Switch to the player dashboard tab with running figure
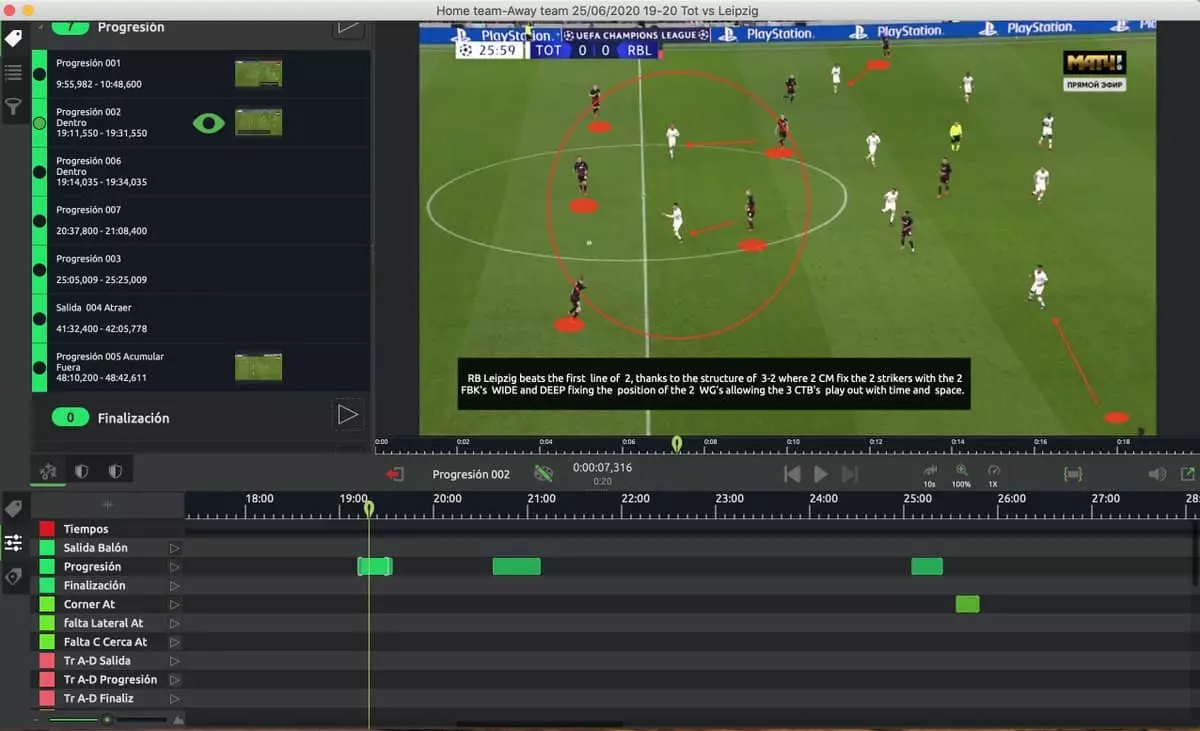1200x731 pixels. (x=48, y=471)
